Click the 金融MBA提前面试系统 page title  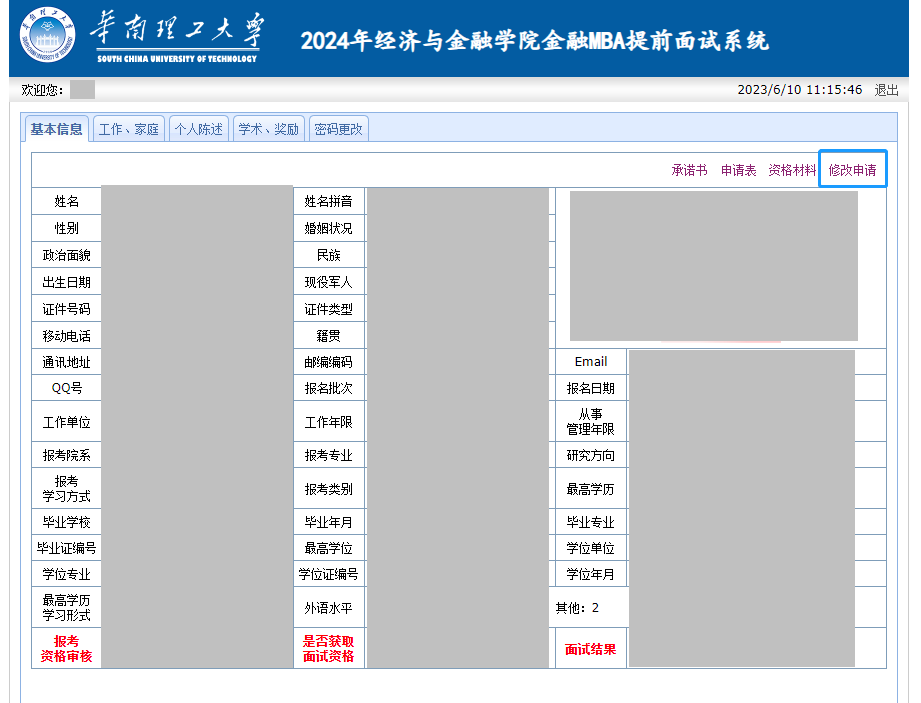click(534, 41)
